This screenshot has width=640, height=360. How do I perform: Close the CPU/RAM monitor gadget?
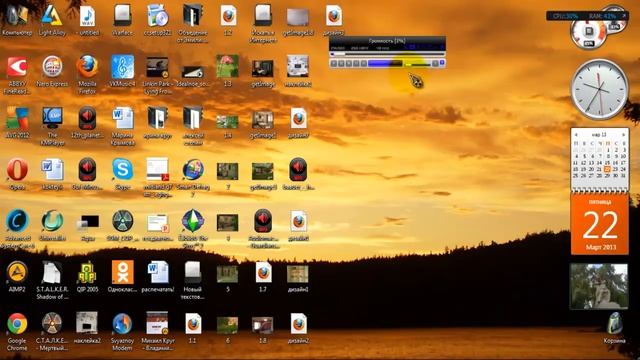coord(624,16)
